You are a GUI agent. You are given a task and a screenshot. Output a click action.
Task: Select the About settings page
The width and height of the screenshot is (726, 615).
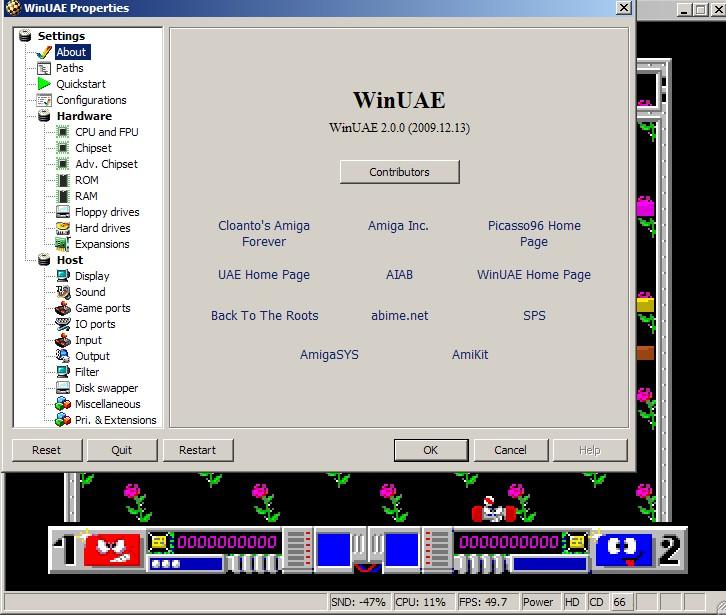point(72,52)
